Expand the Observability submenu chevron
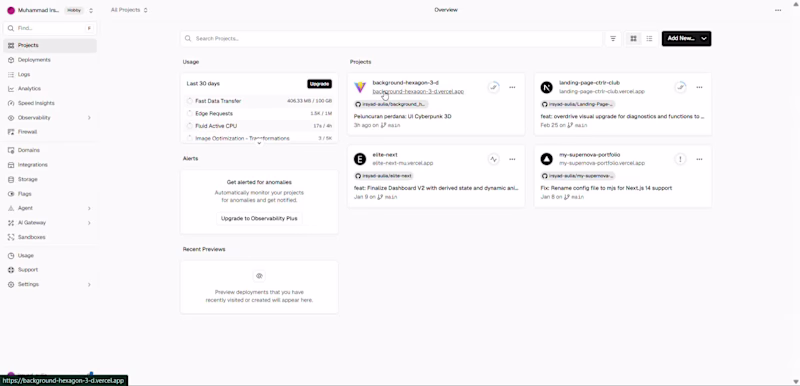This screenshot has height=386, width=800. pyautogui.click(x=89, y=118)
